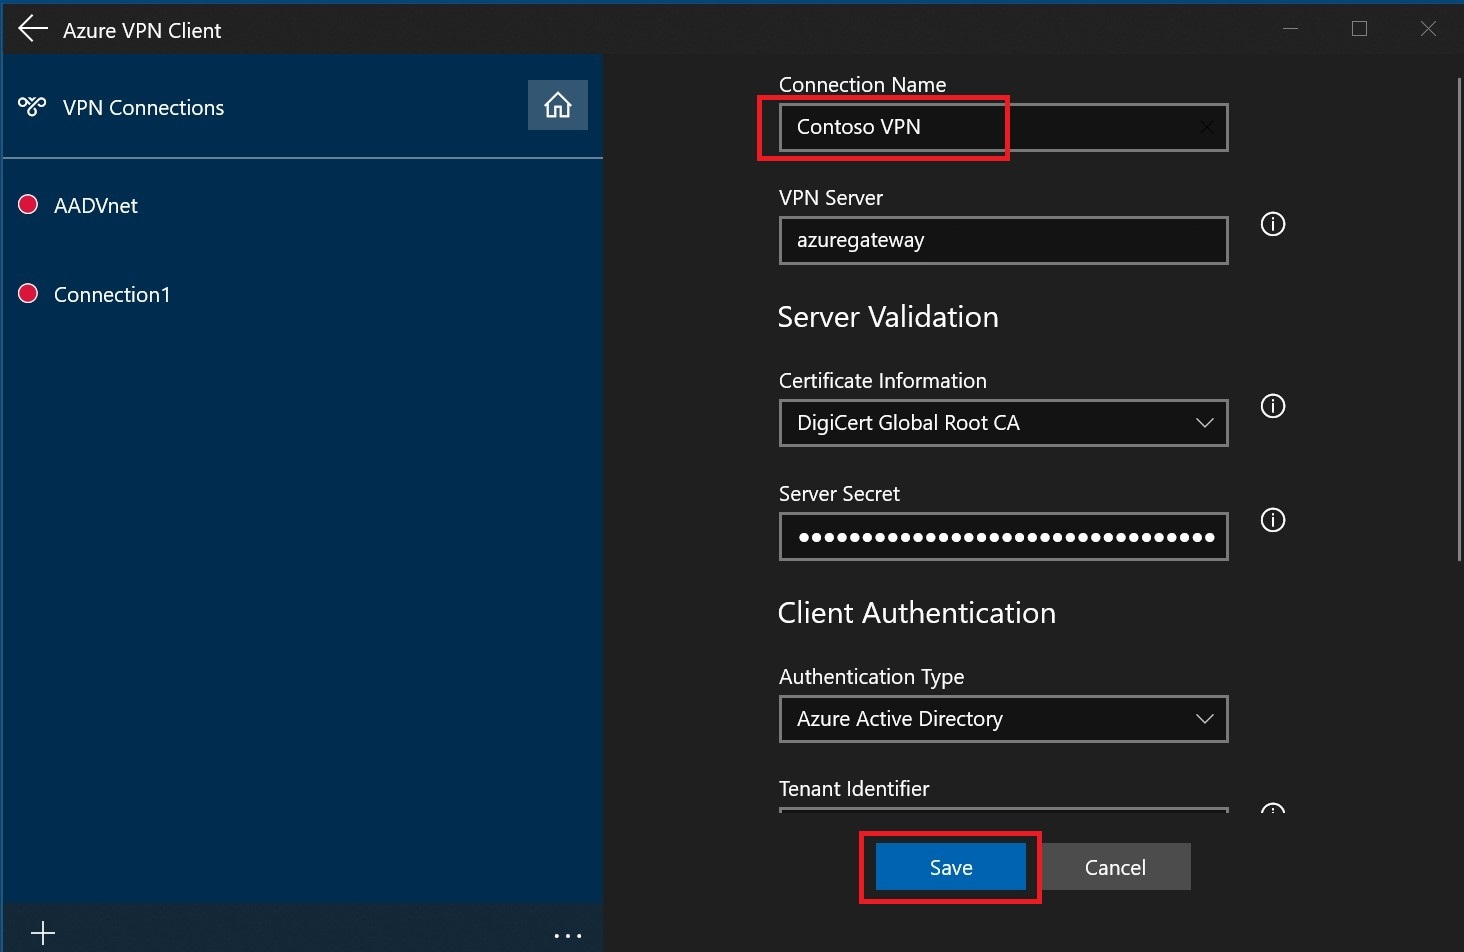Click the VPN Connections network icon

tap(32, 106)
